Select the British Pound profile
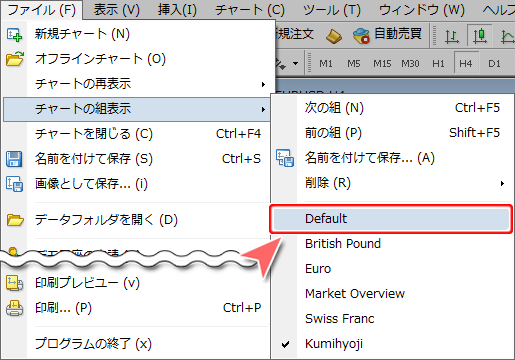Viewport: 515px width, 360px height. click(x=392, y=244)
